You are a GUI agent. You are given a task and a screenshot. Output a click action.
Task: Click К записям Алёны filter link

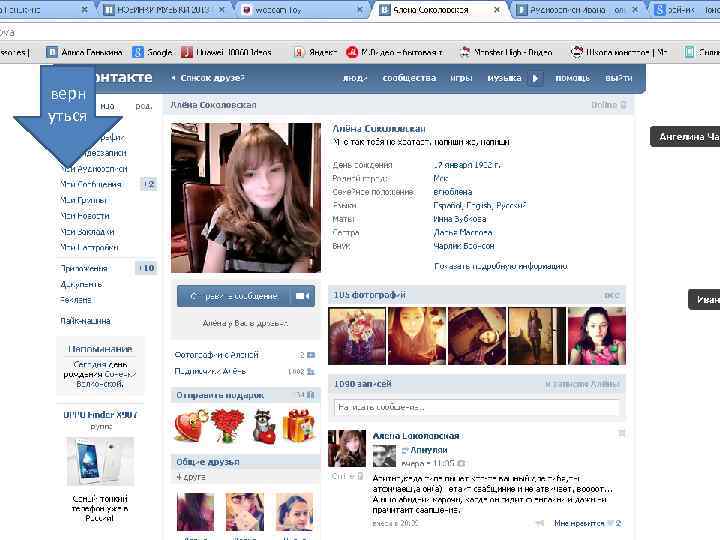point(582,384)
